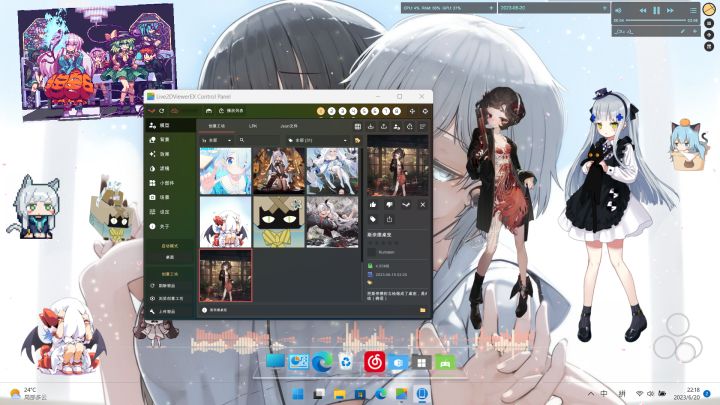Select model slot 3
The width and height of the screenshot is (720, 405).
coord(343,111)
